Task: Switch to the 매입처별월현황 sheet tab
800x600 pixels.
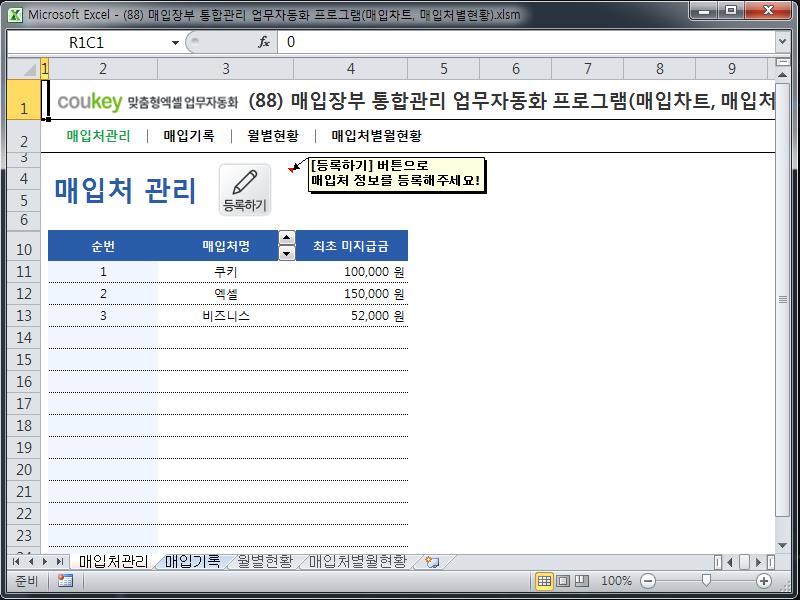Action: 358,562
